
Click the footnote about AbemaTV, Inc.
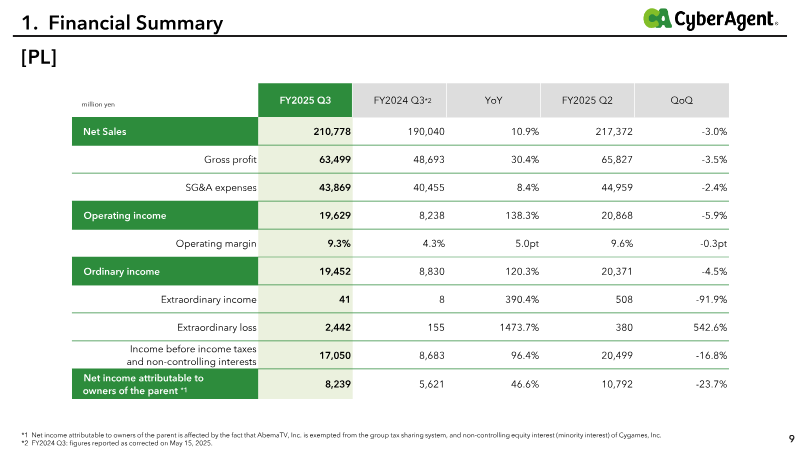tap(341, 435)
